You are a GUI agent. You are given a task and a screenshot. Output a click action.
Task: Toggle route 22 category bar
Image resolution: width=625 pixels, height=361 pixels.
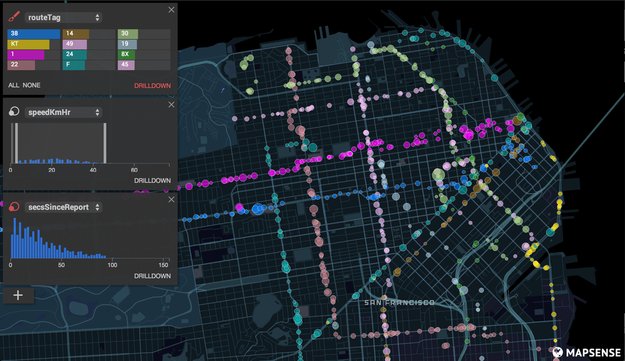tap(21, 65)
